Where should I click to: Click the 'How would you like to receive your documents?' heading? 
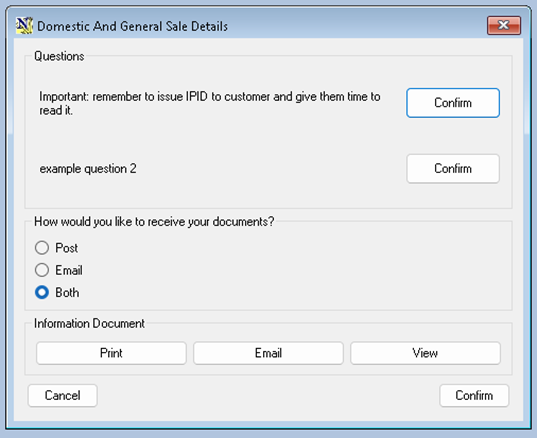click(154, 222)
